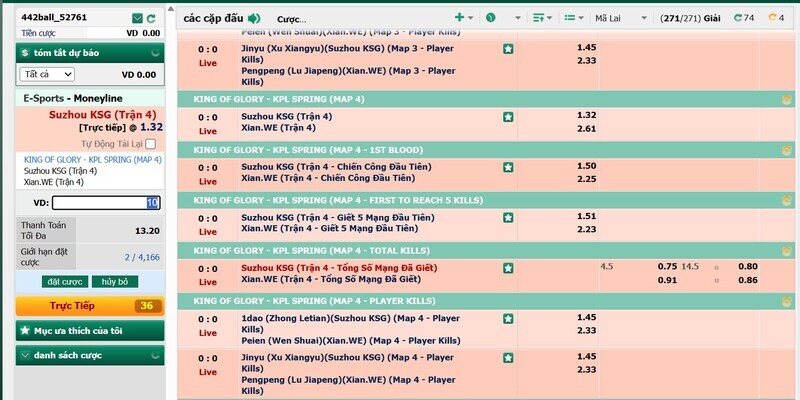Click the đặt cược button
Image resolution: width=800 pixels, height=400 pixels.
point(65,282)
